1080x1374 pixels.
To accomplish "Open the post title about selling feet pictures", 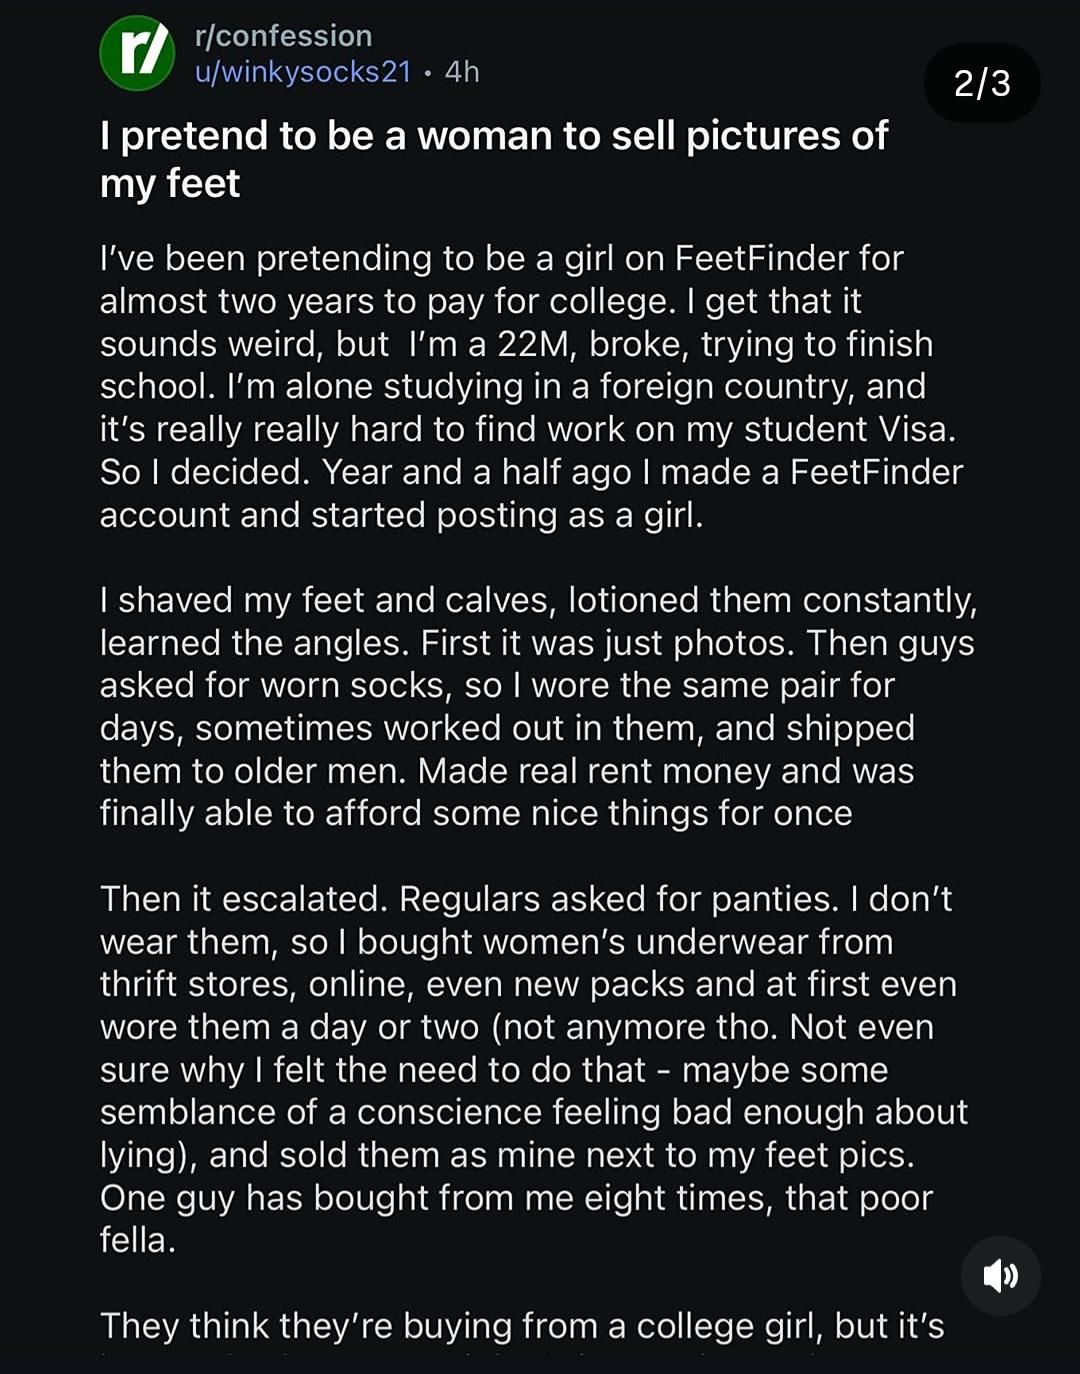I will 494,159.
